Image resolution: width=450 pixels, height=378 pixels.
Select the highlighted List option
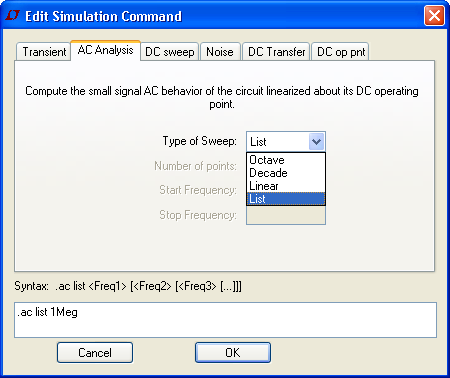pyautogui.click(x=286, y=199)
